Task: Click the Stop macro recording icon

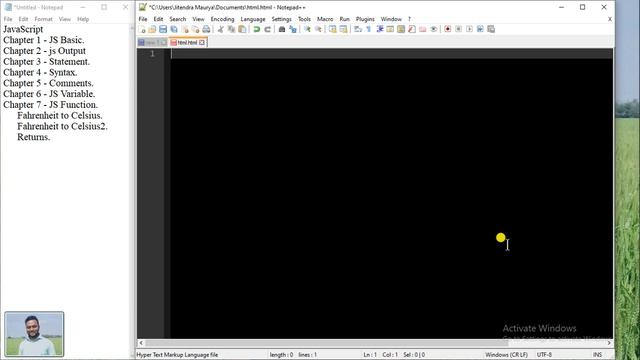Action: [x=459, y=29]
